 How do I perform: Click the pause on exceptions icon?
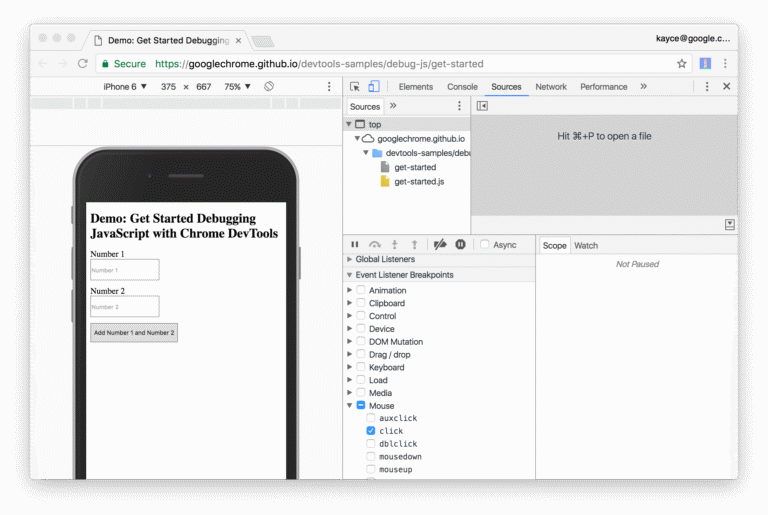pos(460,244)
